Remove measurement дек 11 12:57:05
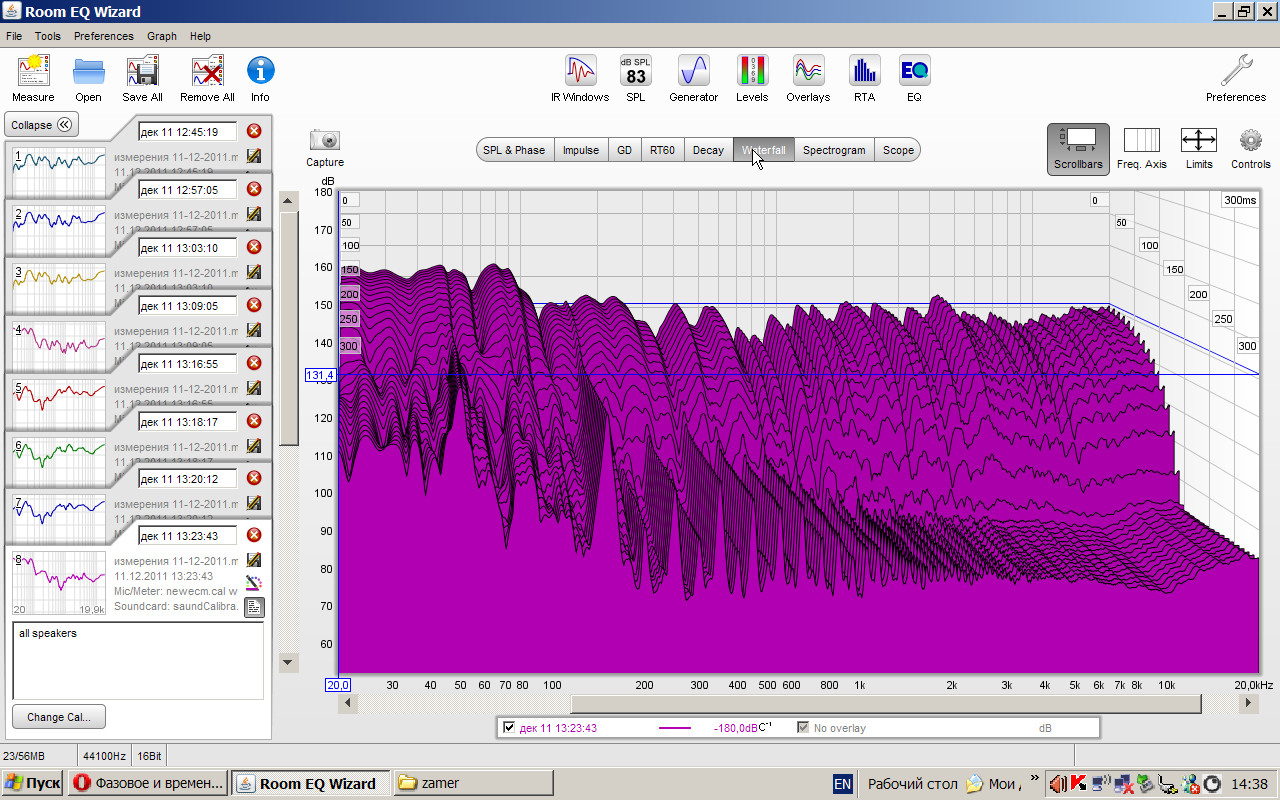 pos(254,189)
